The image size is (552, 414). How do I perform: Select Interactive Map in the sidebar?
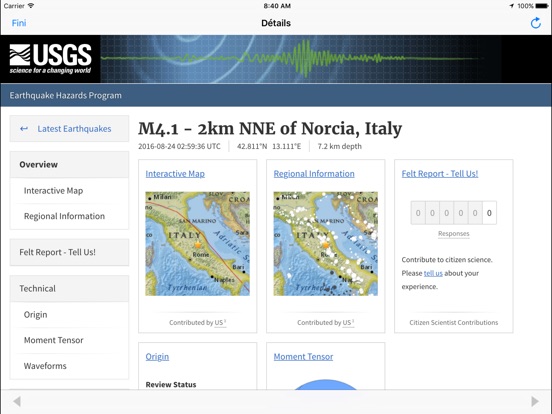pos(69,190)
